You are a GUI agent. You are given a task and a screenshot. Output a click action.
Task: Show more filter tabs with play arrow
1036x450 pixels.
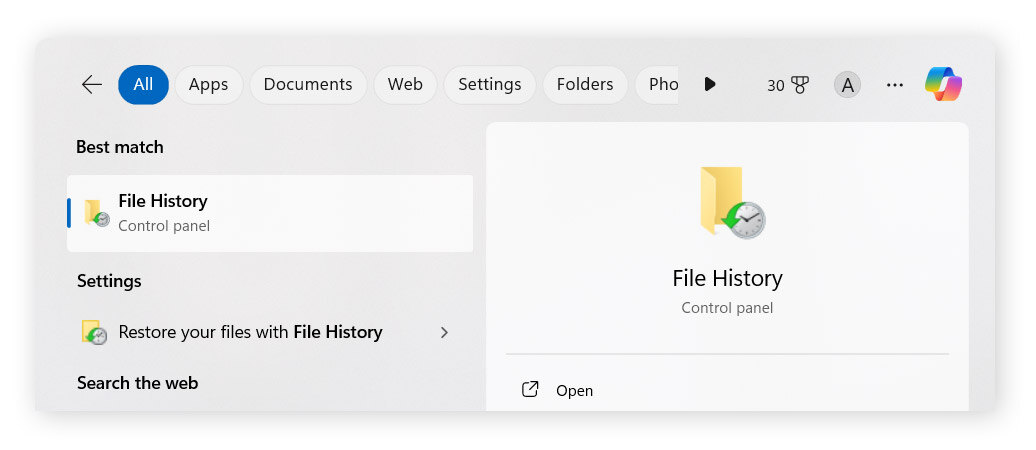click(710, 85)
